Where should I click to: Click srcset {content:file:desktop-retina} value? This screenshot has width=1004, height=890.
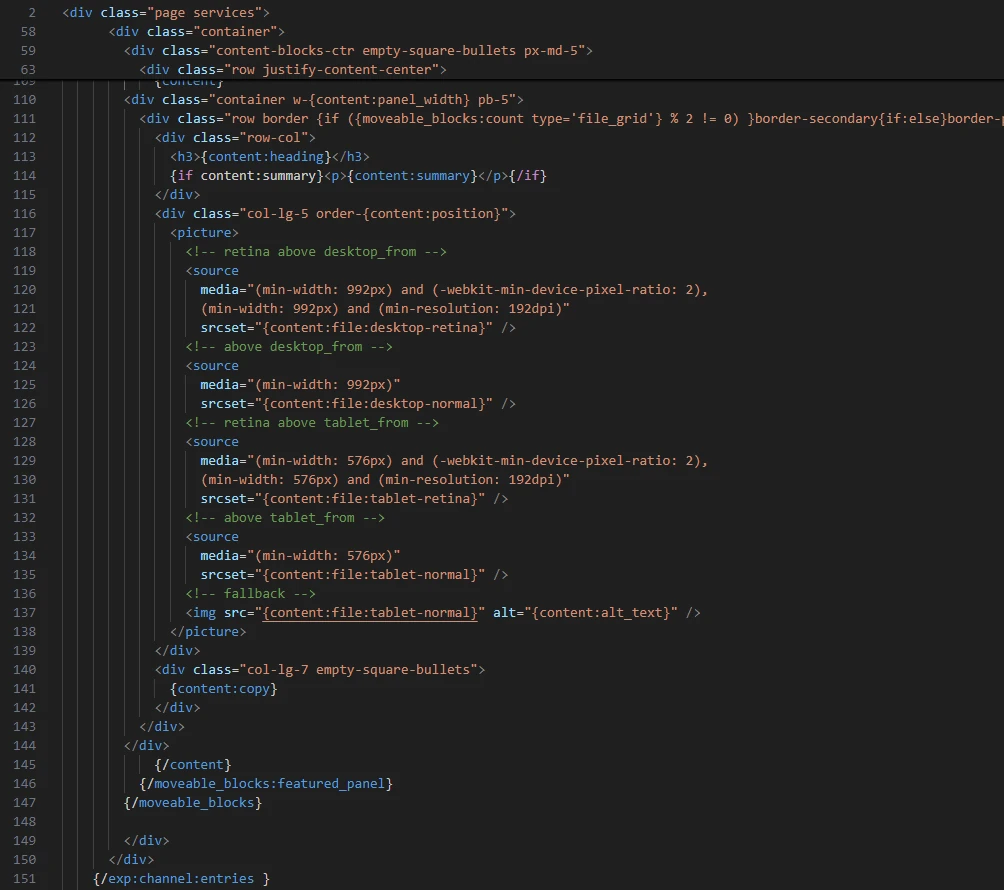point(374,327)
